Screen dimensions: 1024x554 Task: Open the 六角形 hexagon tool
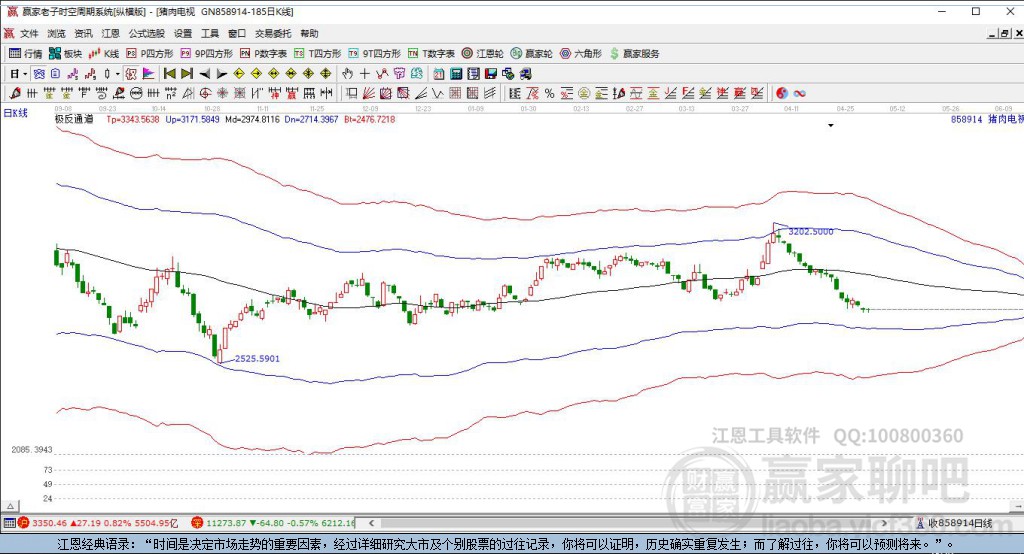tap(581, 54)
